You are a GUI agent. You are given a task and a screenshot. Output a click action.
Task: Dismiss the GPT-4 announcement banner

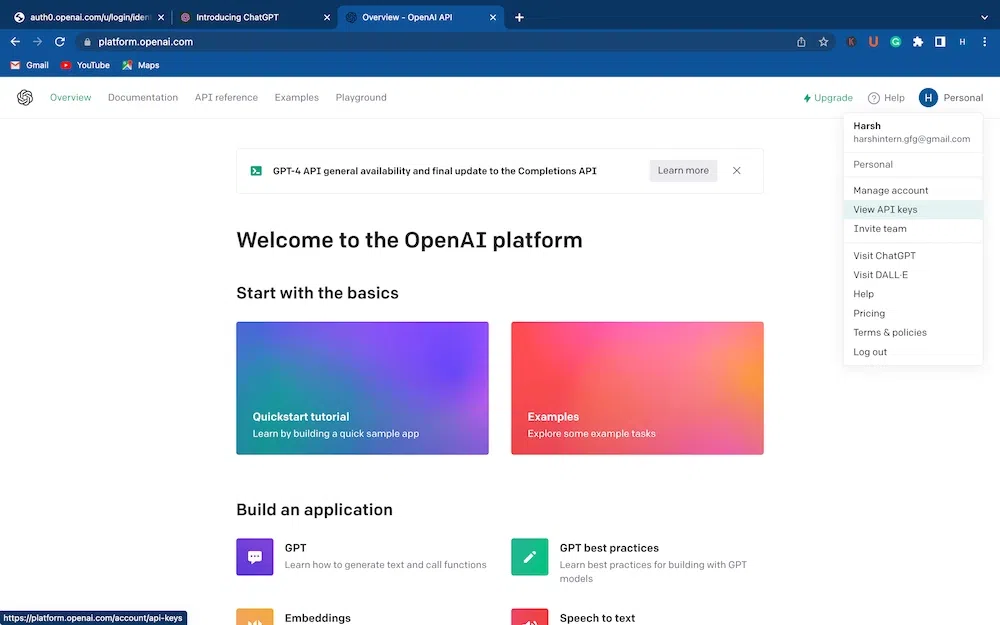tap(737, 170)
